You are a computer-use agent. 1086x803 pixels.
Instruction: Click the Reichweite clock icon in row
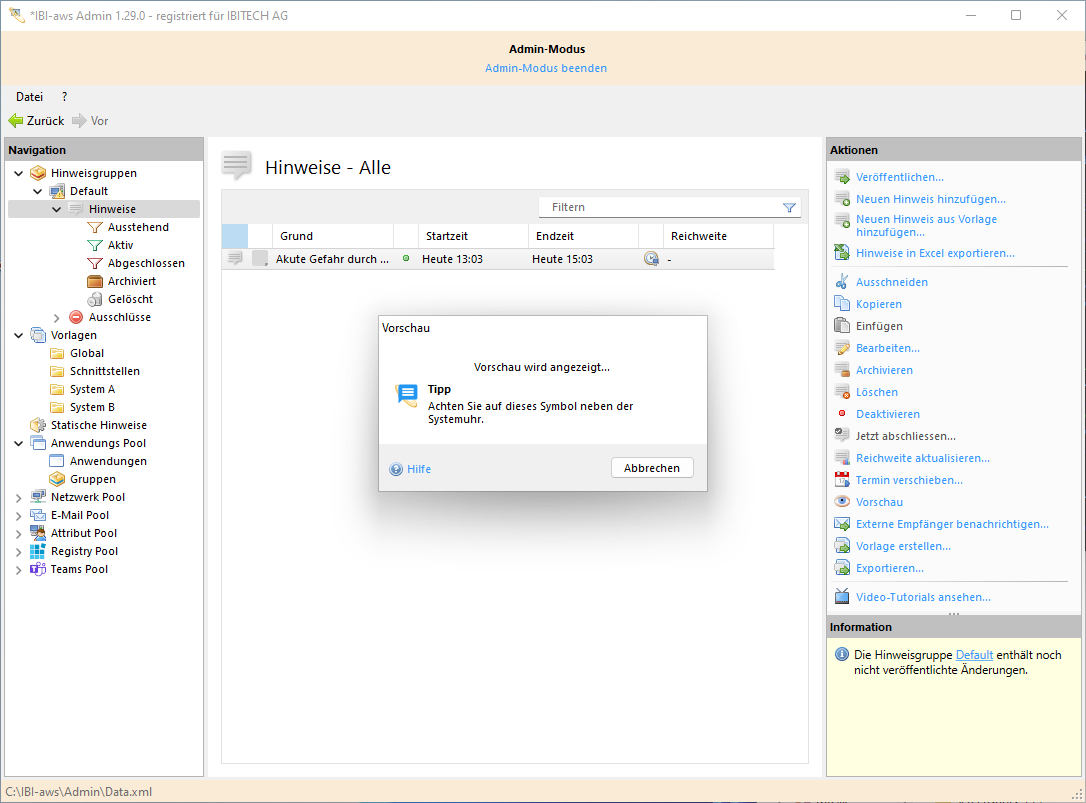coord(651,259)
